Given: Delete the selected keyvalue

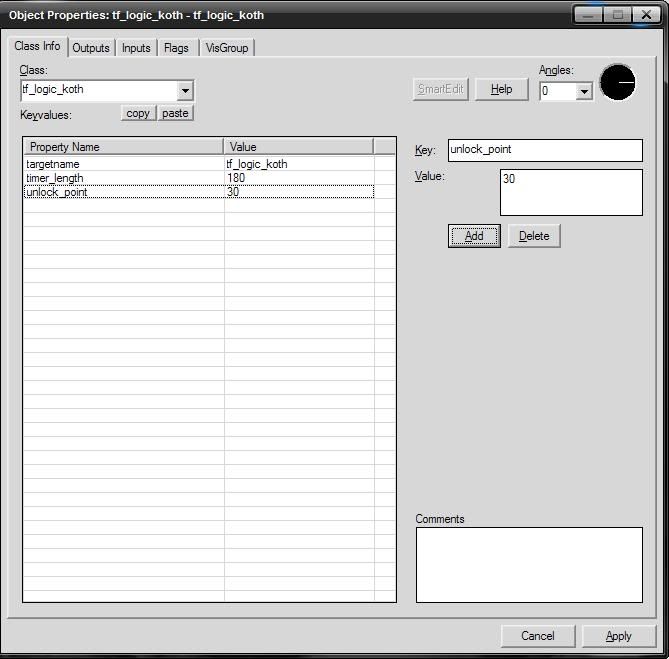Looking at the screenshot, I should (534, 236).
